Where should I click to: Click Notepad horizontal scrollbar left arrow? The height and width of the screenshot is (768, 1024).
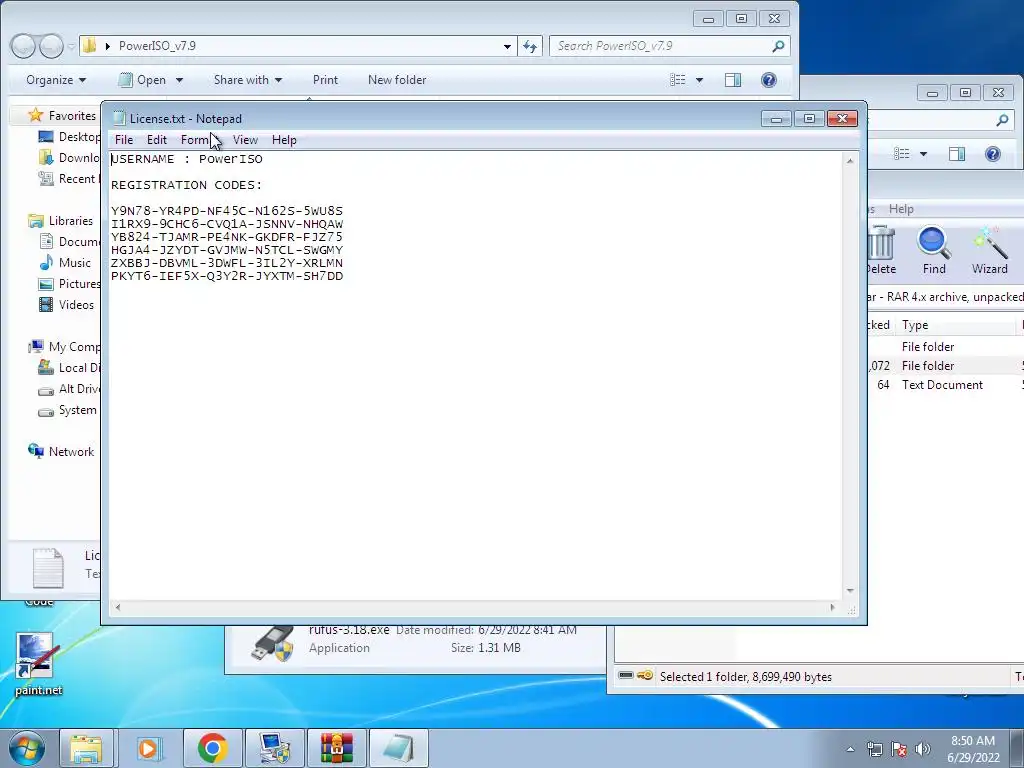(118, 607)
